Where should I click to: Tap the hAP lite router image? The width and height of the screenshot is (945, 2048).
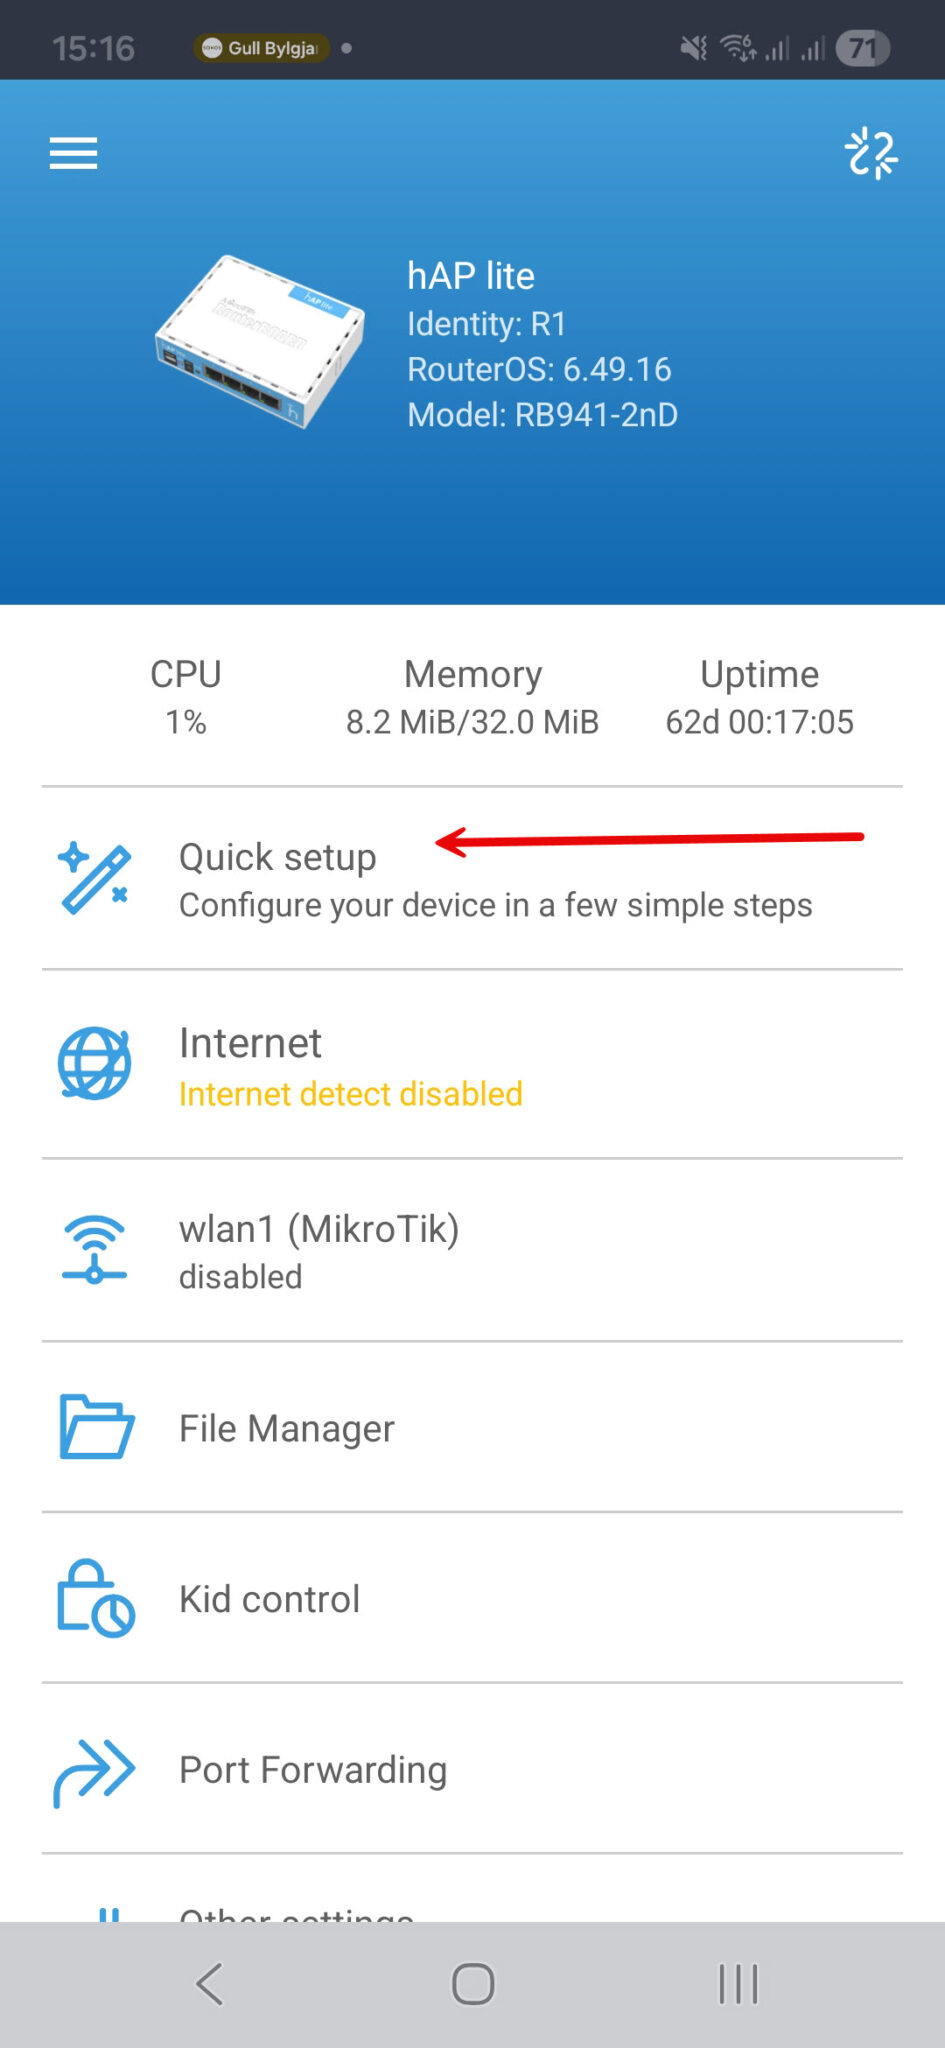pos(260,342)
